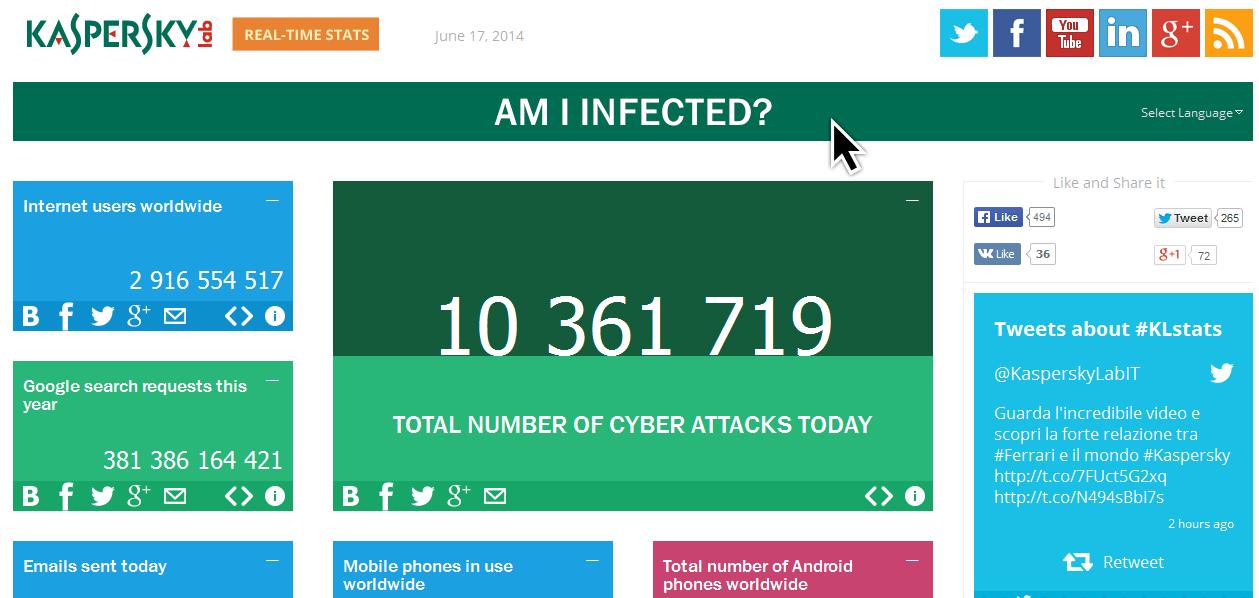This screenshot has height=598, width=1259.
Task: Click the Facebook Like button
Action: coord(998,217)
